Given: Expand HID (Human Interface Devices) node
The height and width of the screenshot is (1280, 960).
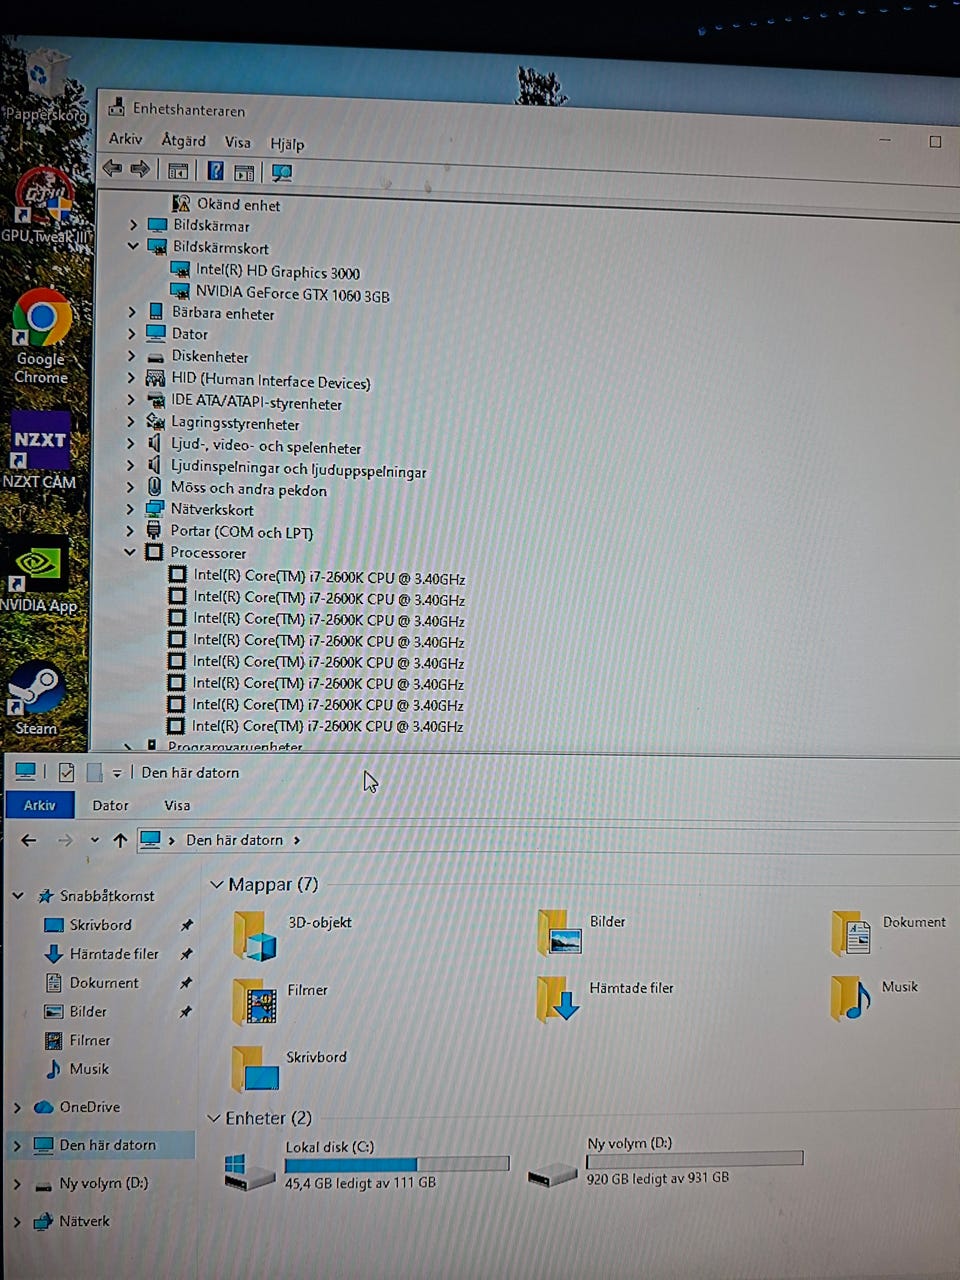Looking at the screenshot, I should (x=131, y=377).
